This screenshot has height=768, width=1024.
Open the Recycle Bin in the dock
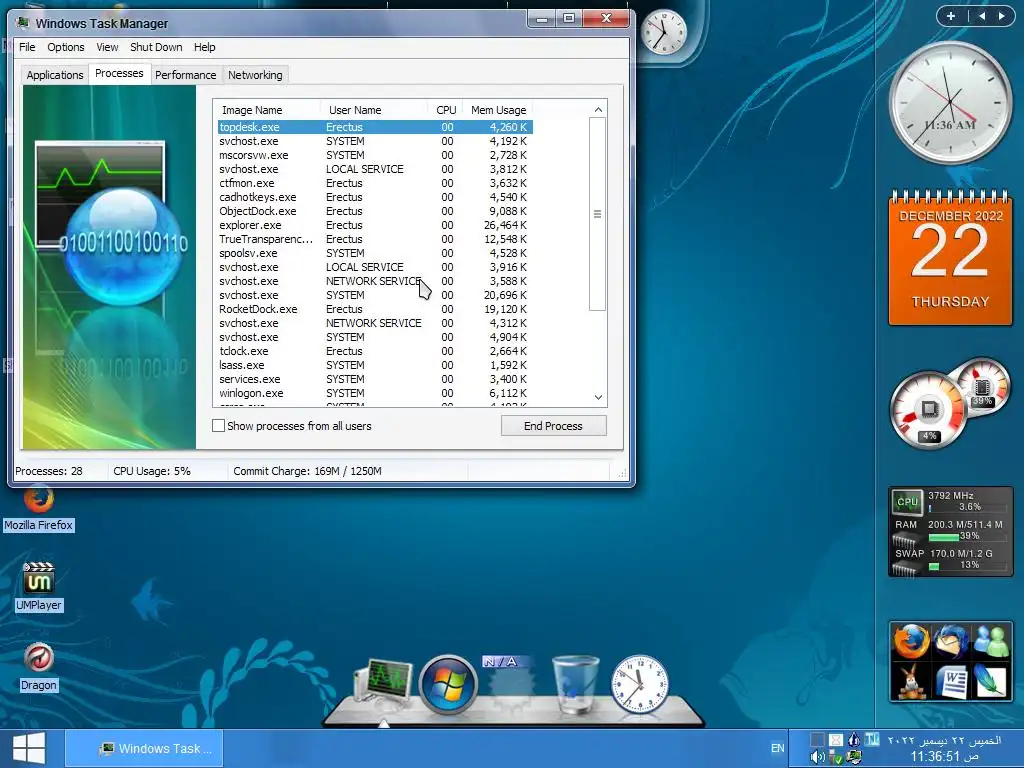coord(575,684)
